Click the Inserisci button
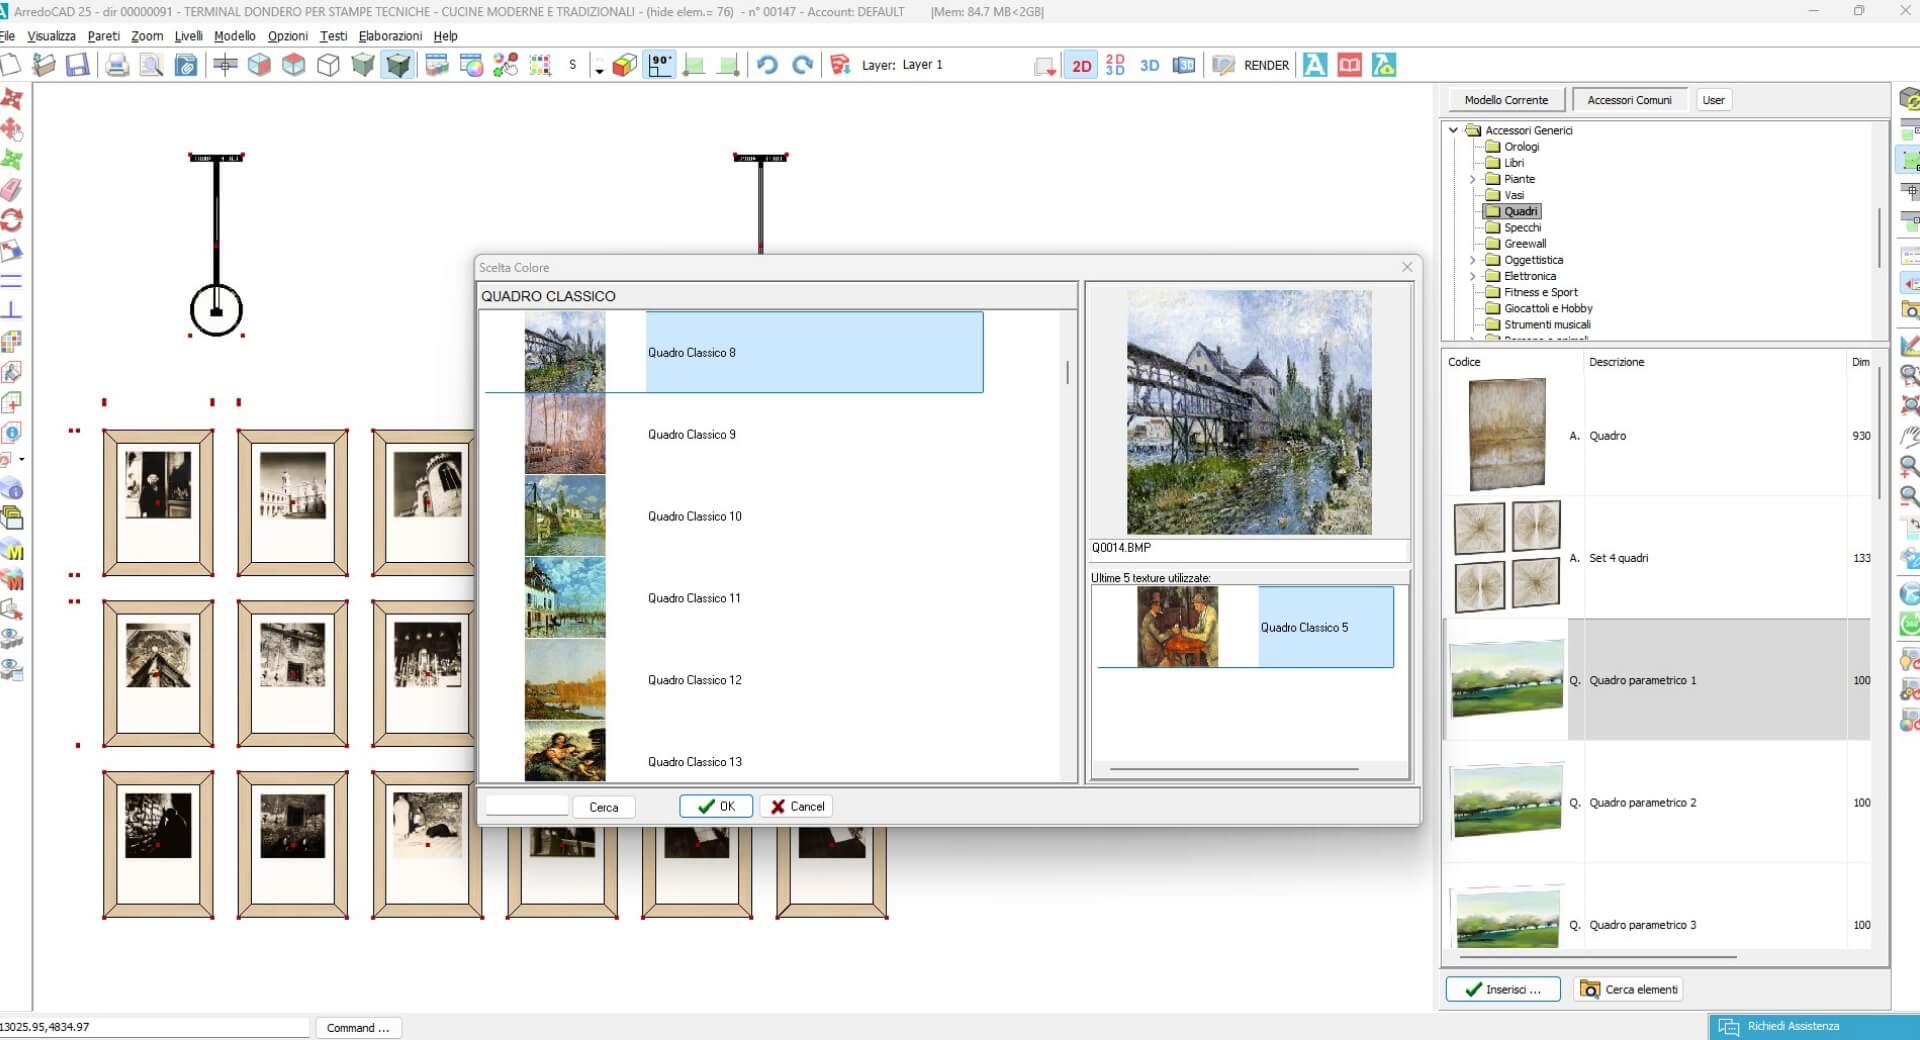Image resolution: width=1920 pixels, height=1040 pixels. [1502, 989]
